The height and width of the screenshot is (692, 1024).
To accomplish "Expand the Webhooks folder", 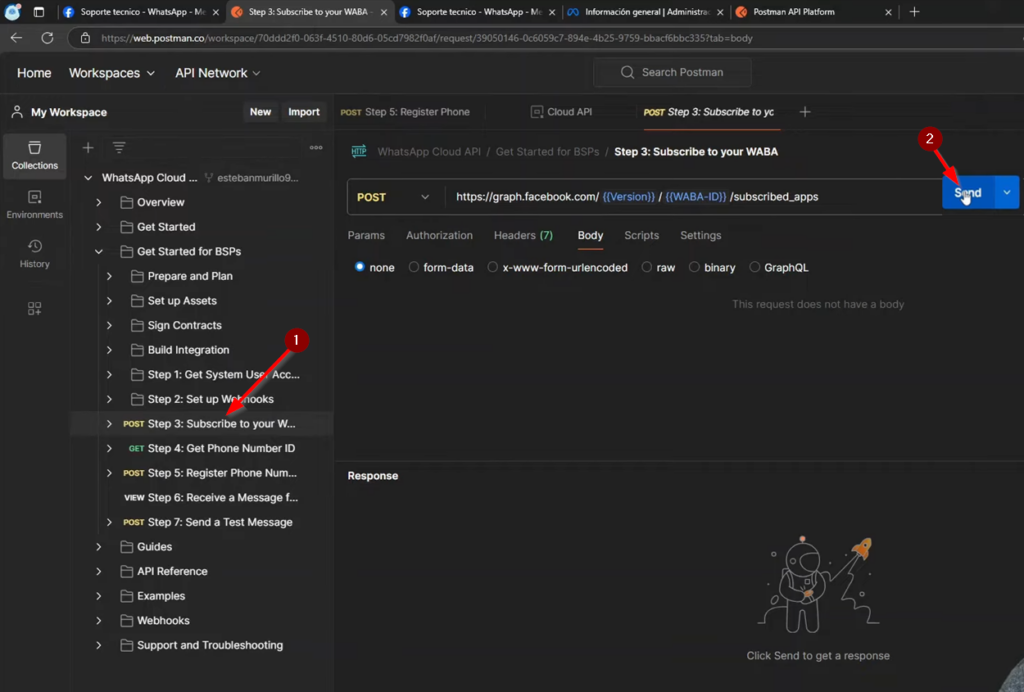I will pos(99,621).
